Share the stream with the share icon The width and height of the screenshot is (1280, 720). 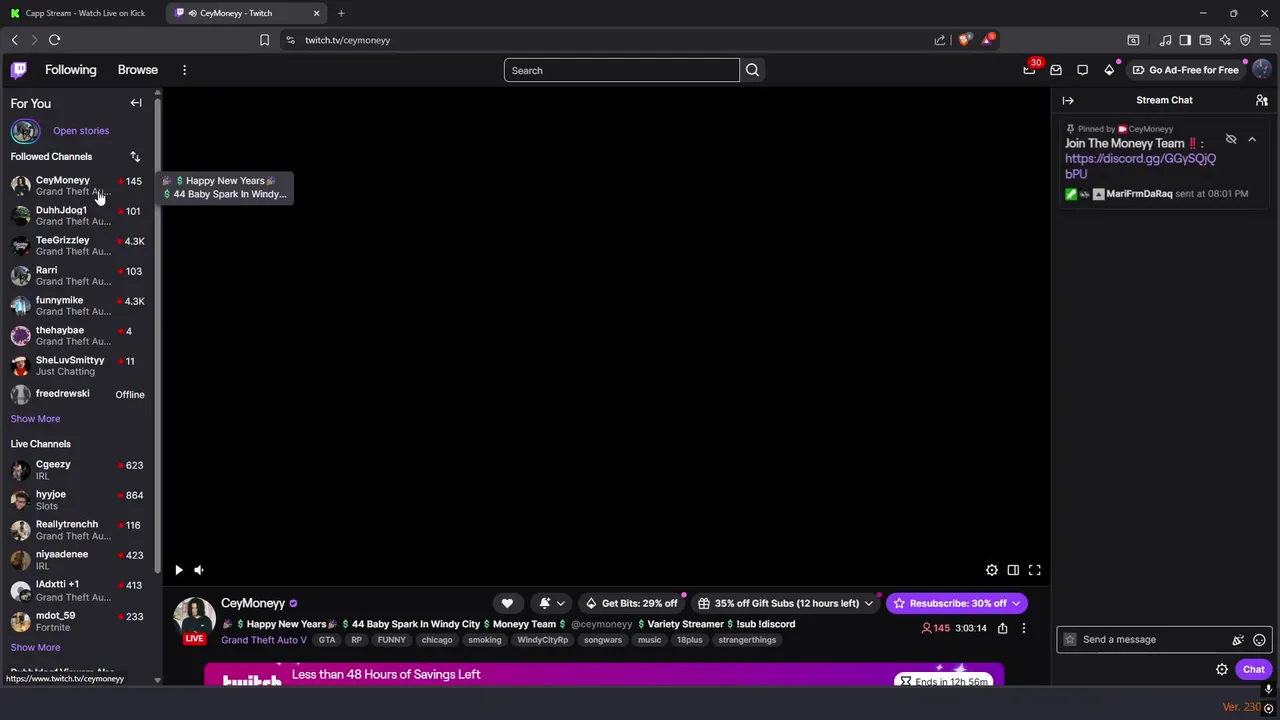[1002, 628]
